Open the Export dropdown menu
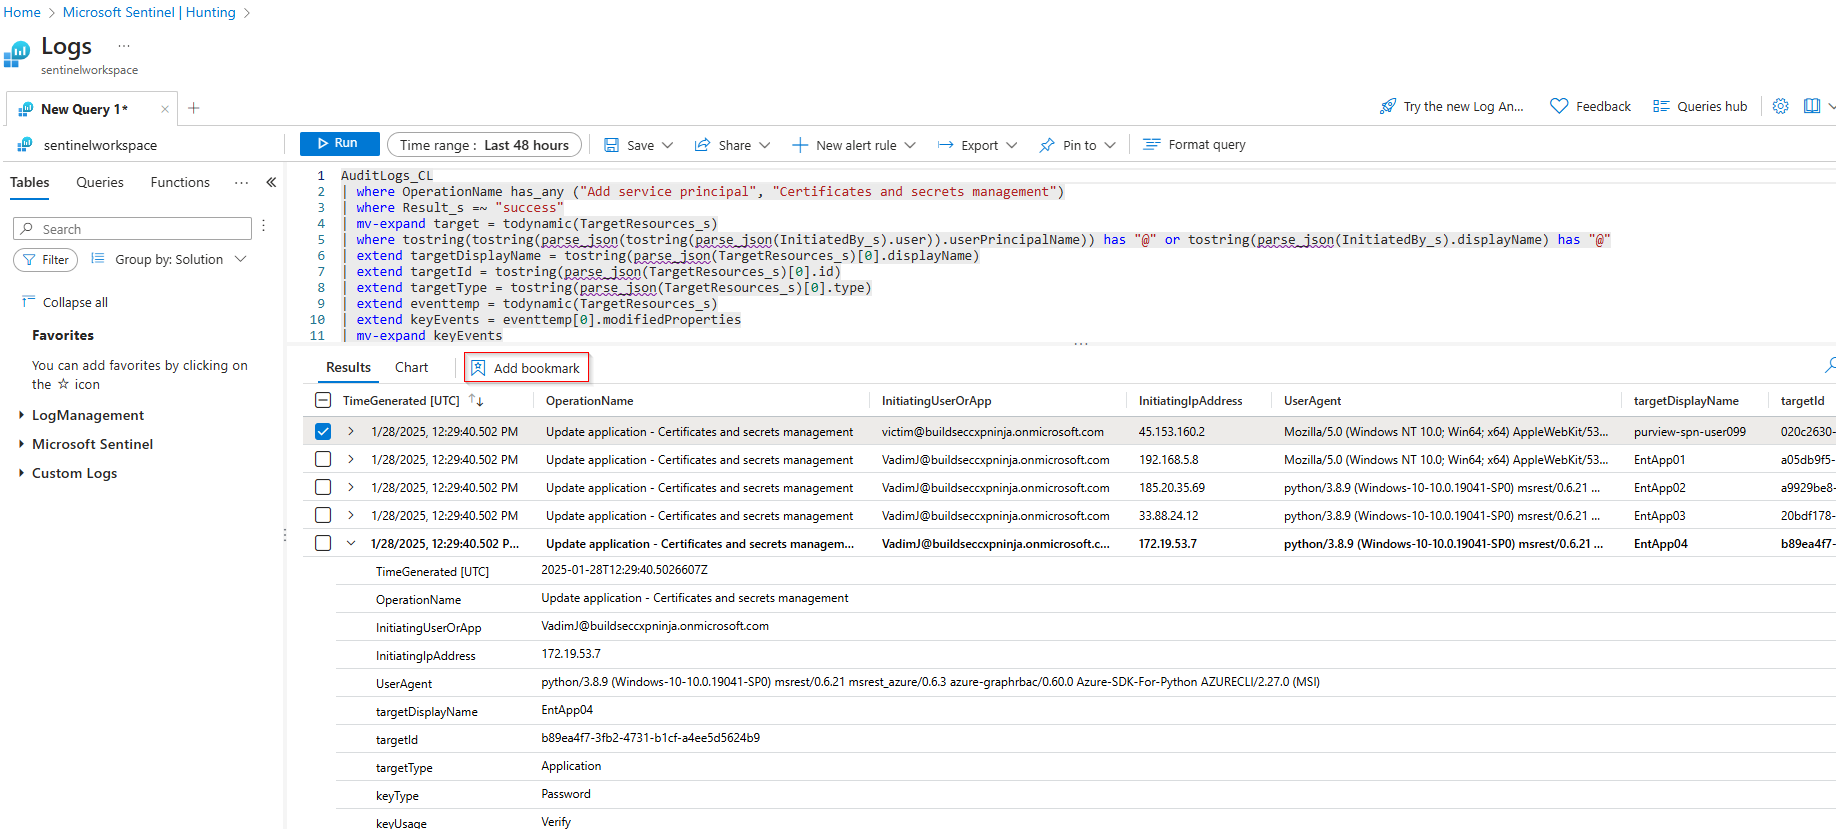The height and width of the screenshot is (829, 1836). click(x=1012, y=145)
